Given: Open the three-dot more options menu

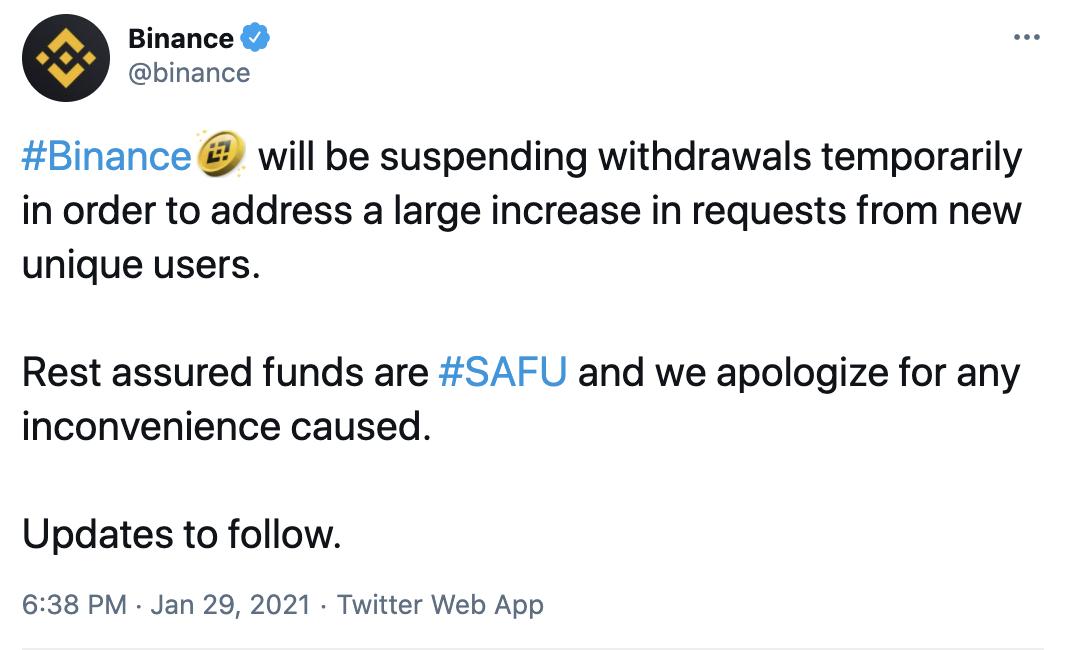Looking at the screenshot, I should click(x=1027, y=38).
